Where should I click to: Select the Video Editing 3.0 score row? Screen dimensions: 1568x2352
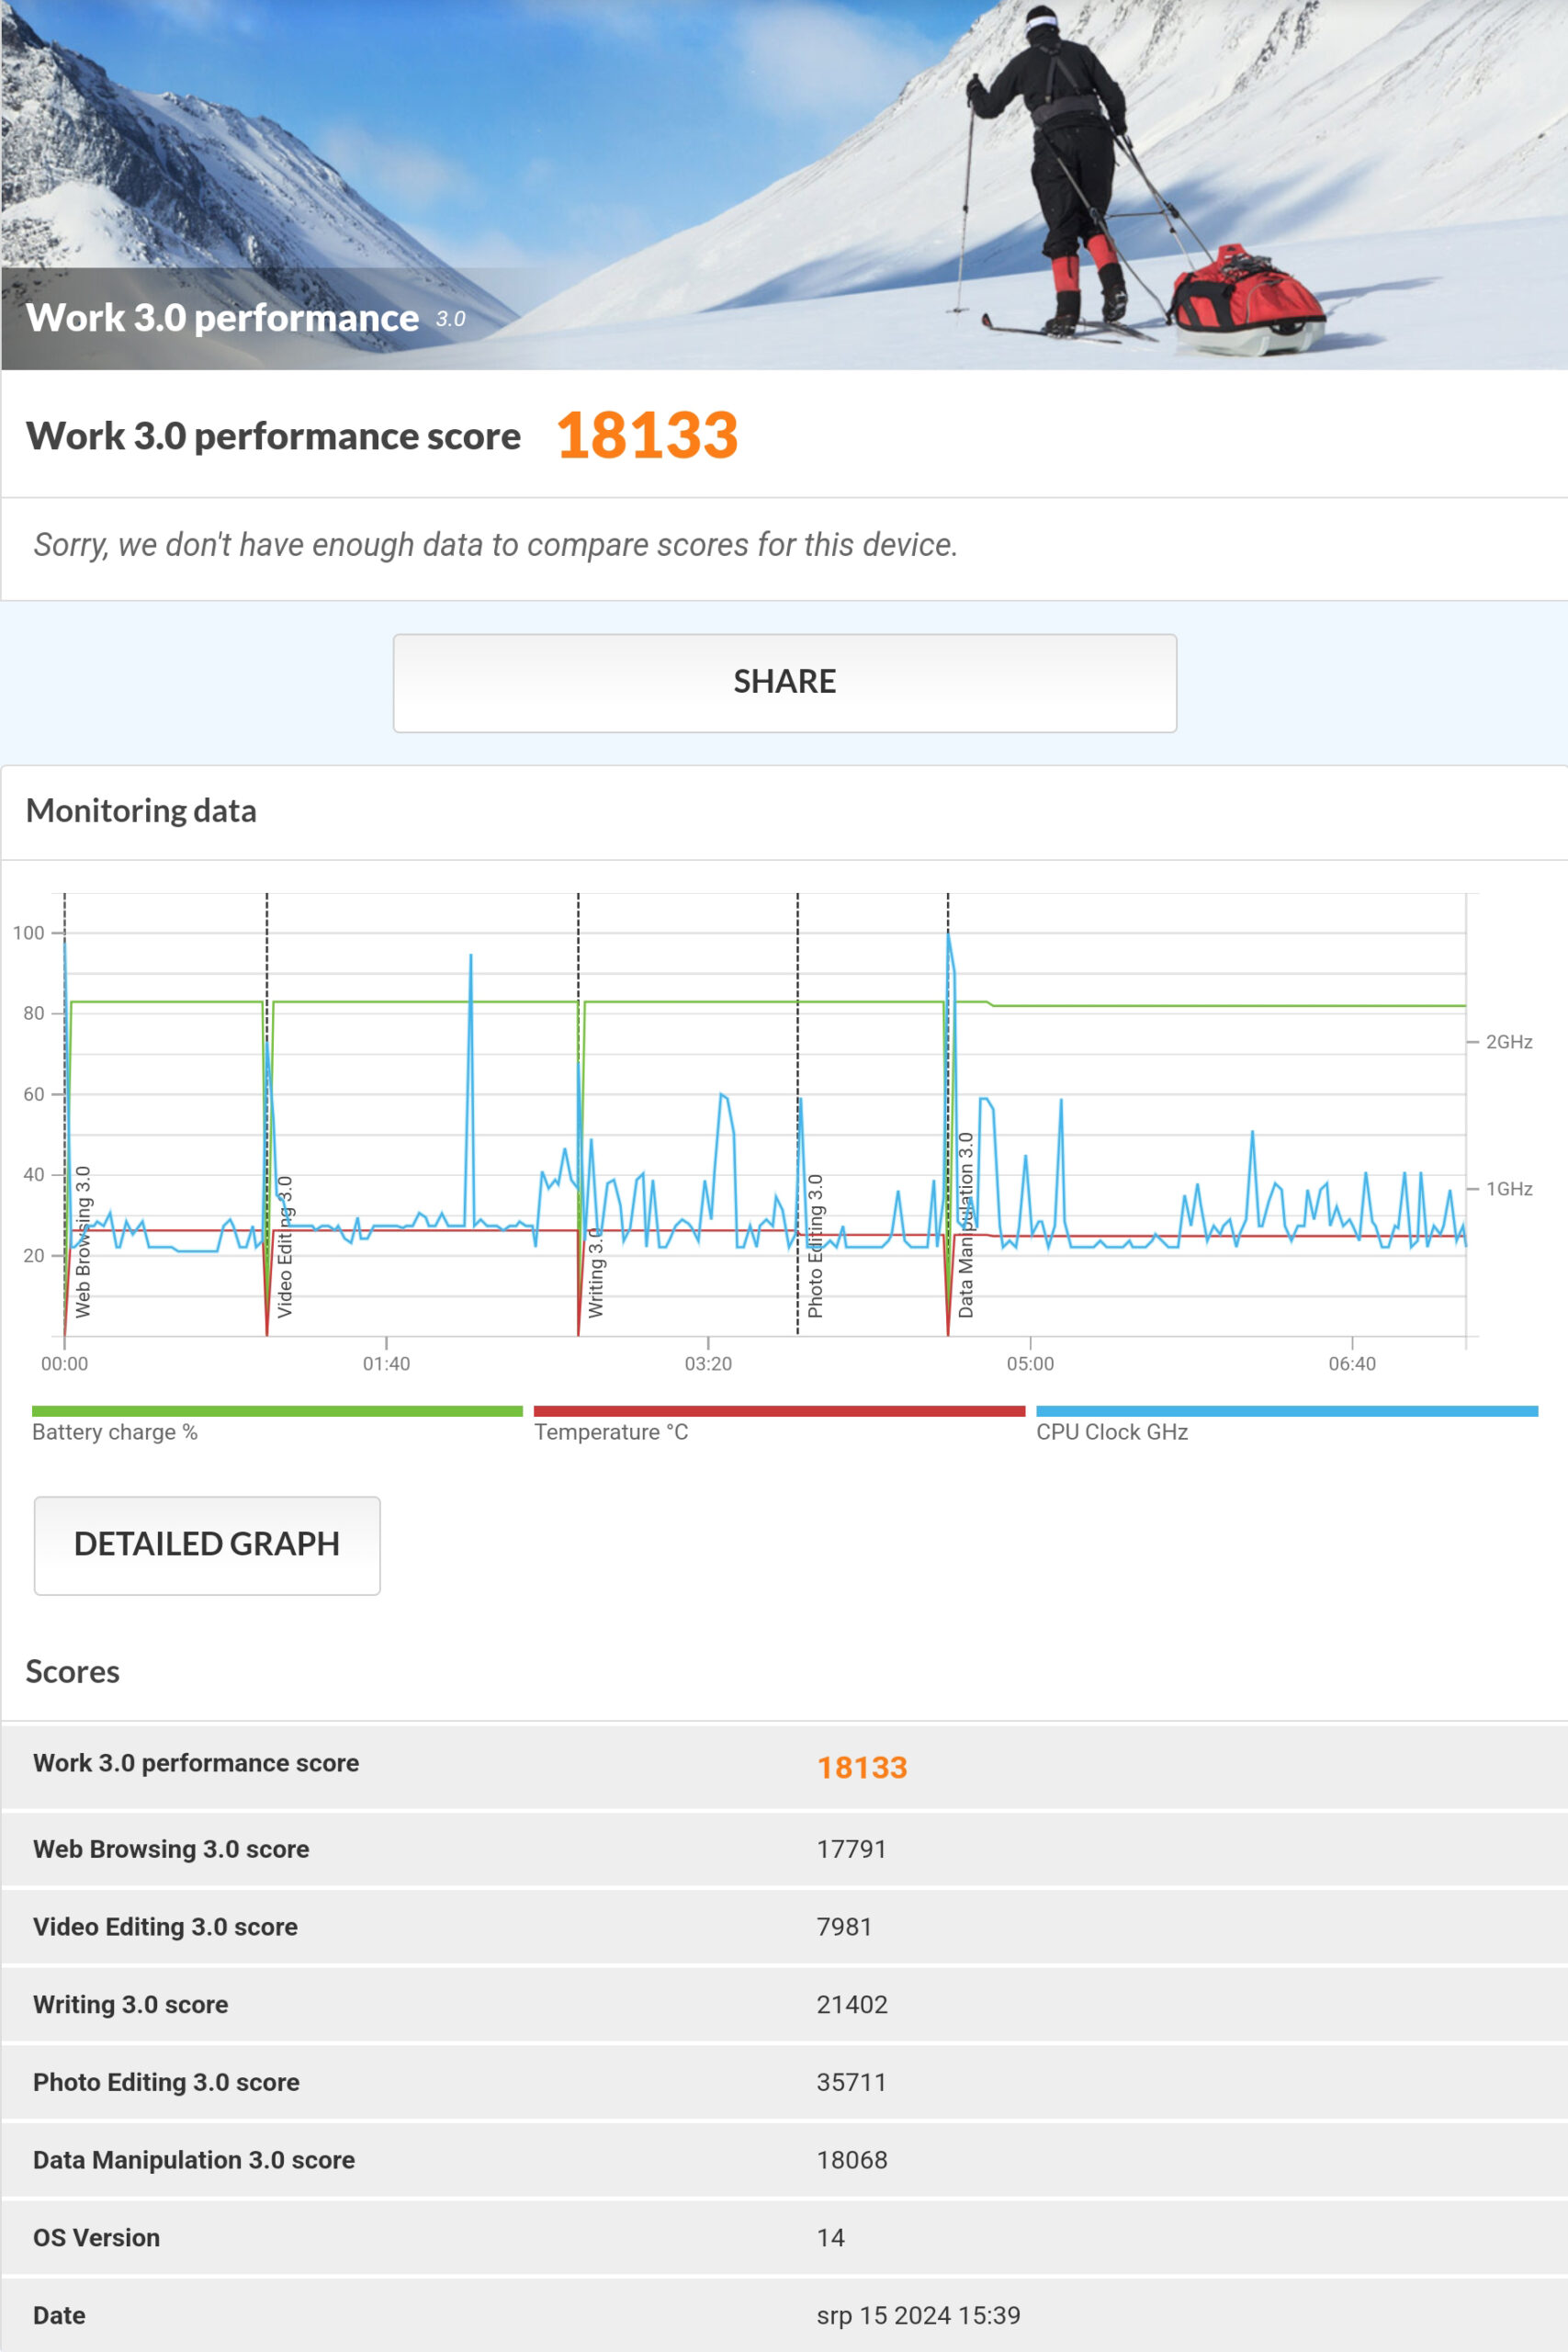[x=784, y=1927]
